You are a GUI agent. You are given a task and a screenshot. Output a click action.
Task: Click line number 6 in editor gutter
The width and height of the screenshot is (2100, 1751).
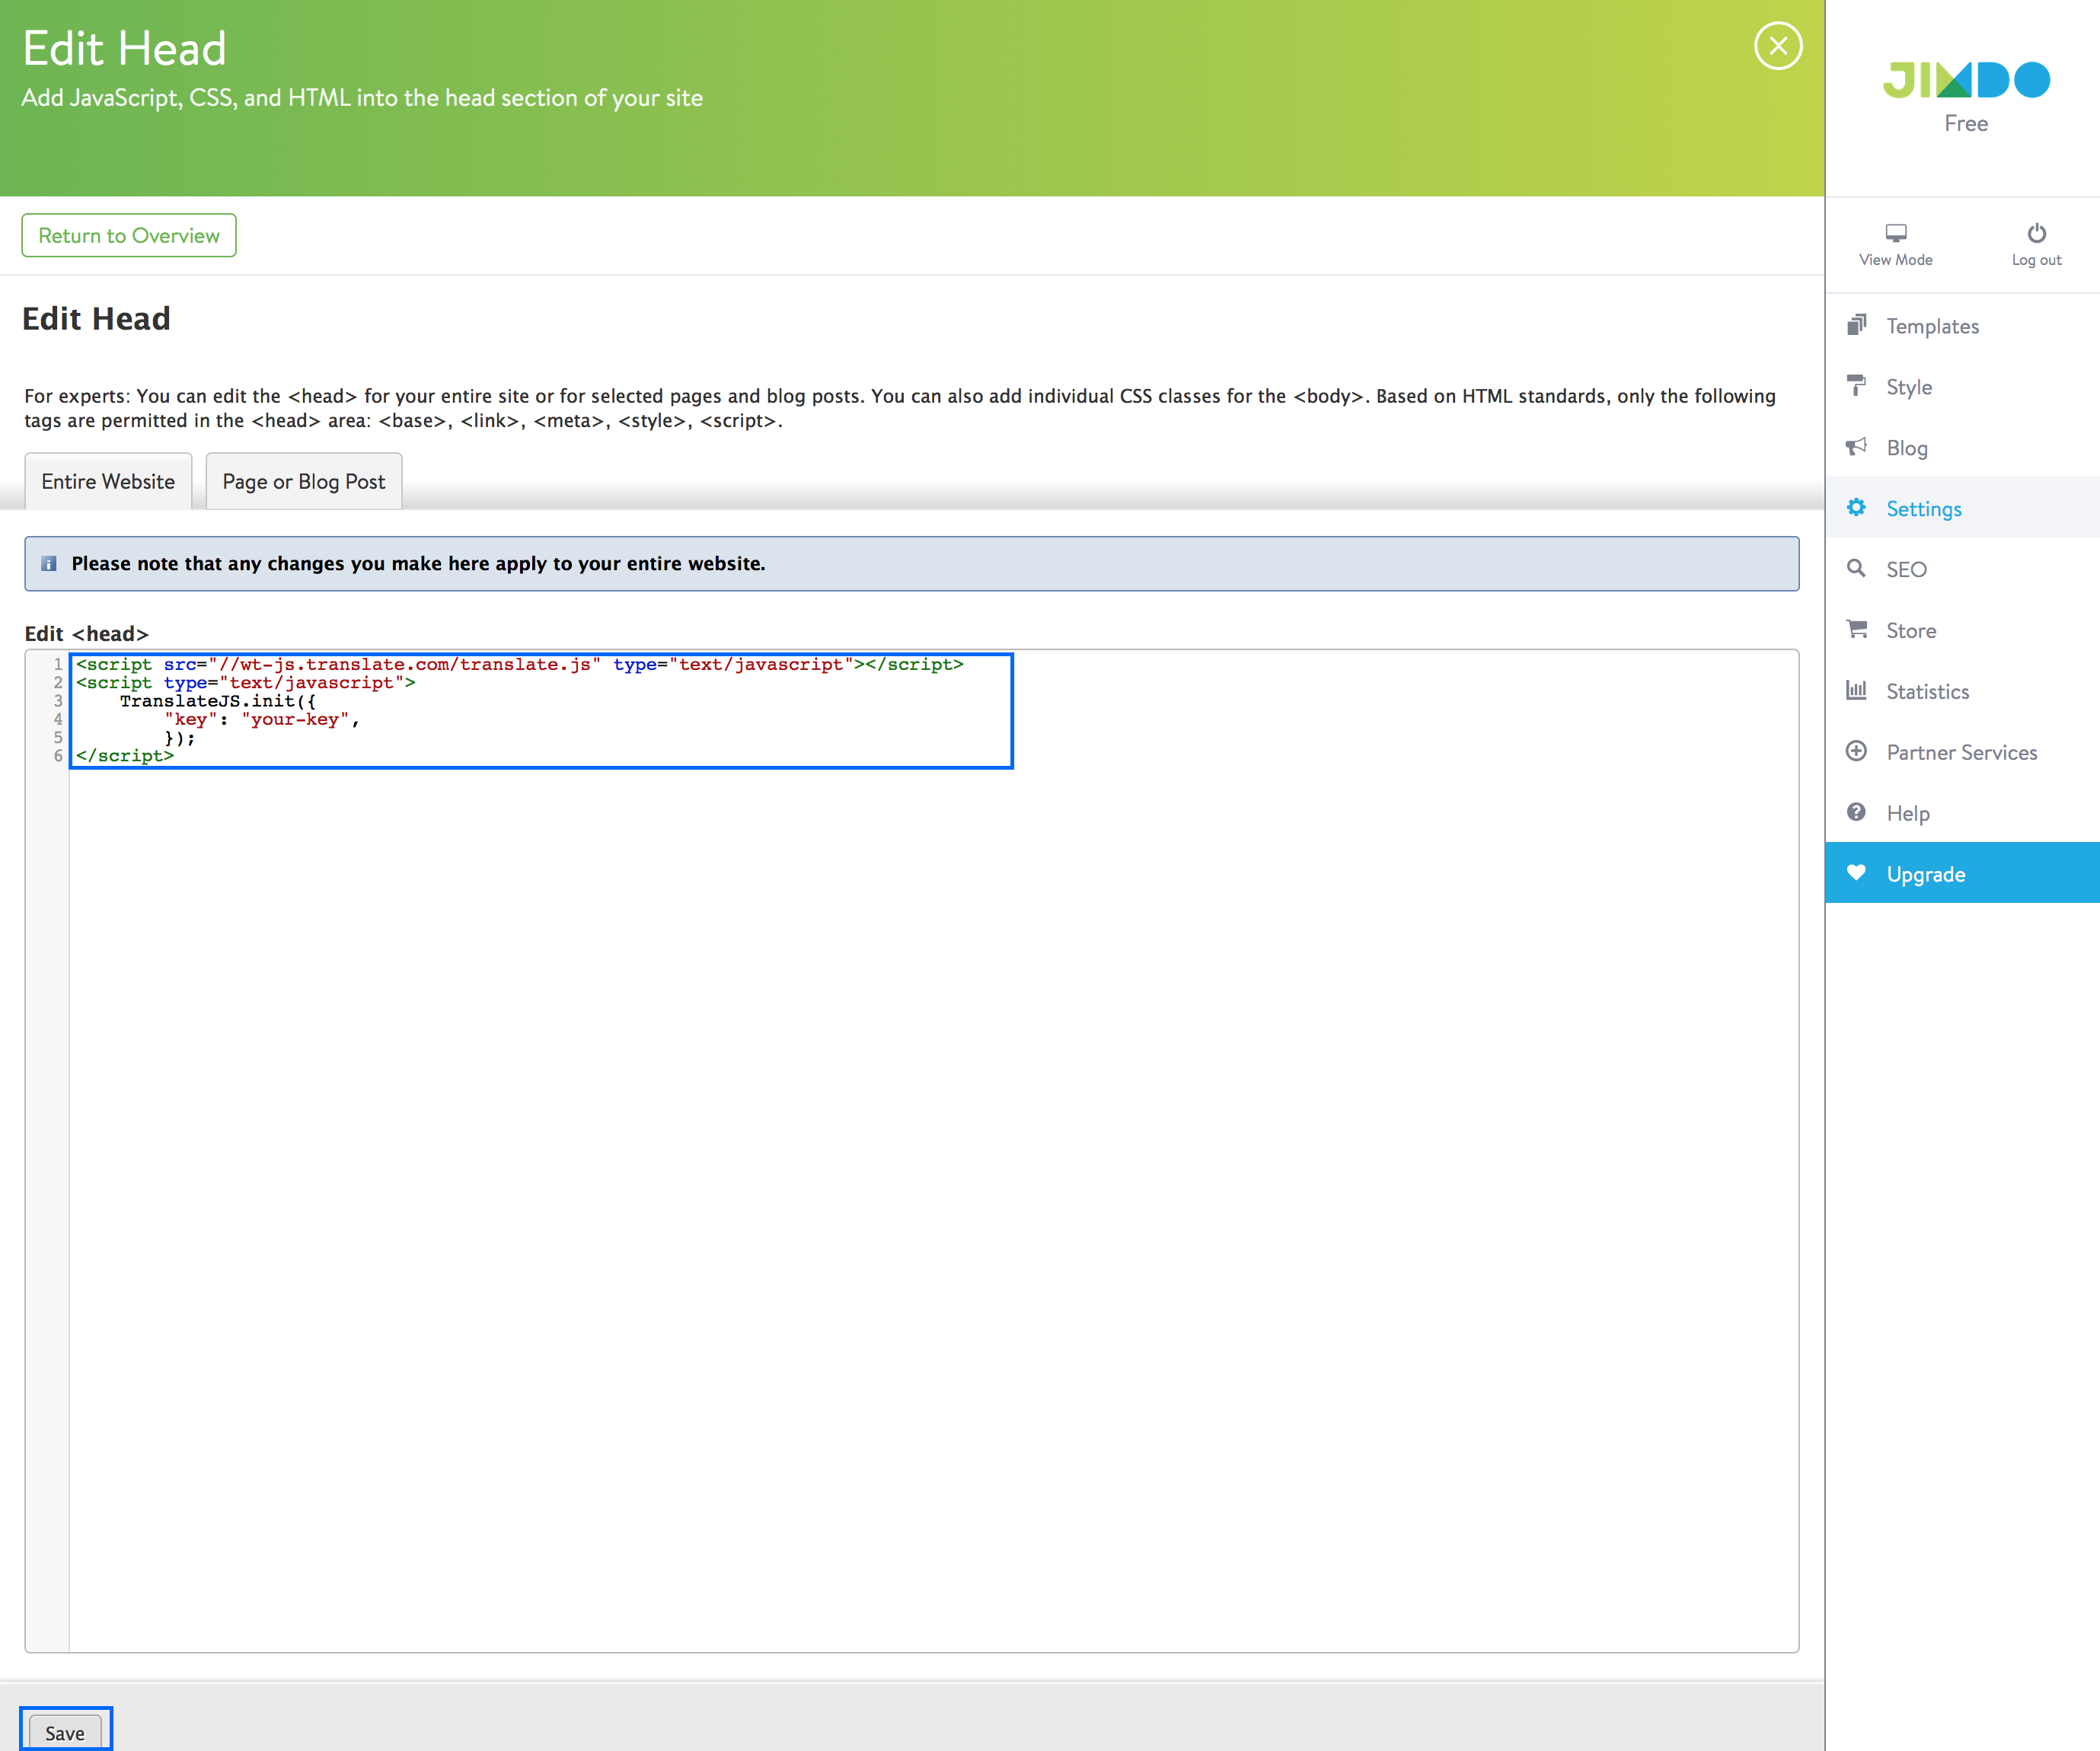(58, 756)
